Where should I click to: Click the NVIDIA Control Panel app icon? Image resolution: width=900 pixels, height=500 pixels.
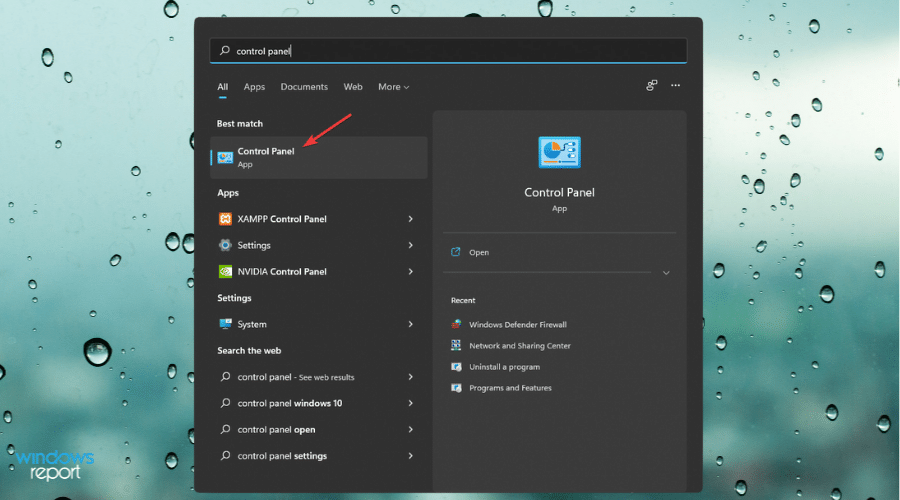pos(225,272)
